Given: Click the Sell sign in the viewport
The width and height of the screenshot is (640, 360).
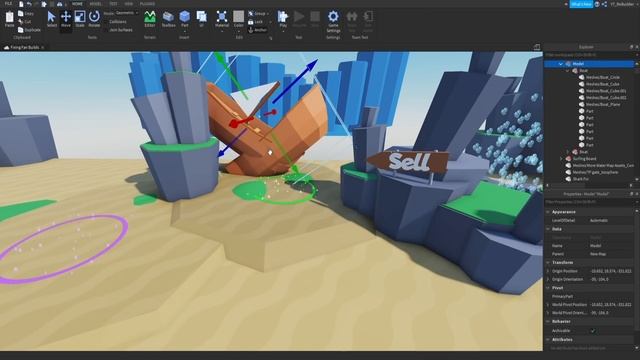Looking at the screenshot, I should pos(409,162).
